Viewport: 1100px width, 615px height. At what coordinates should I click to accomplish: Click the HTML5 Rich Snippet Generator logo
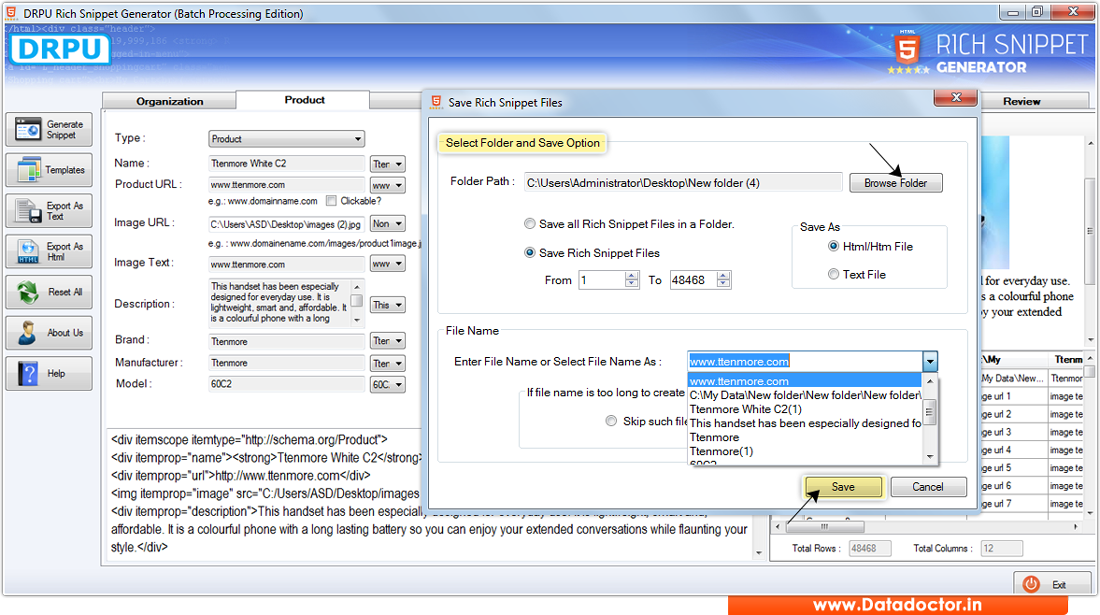[x=988, y=53]
